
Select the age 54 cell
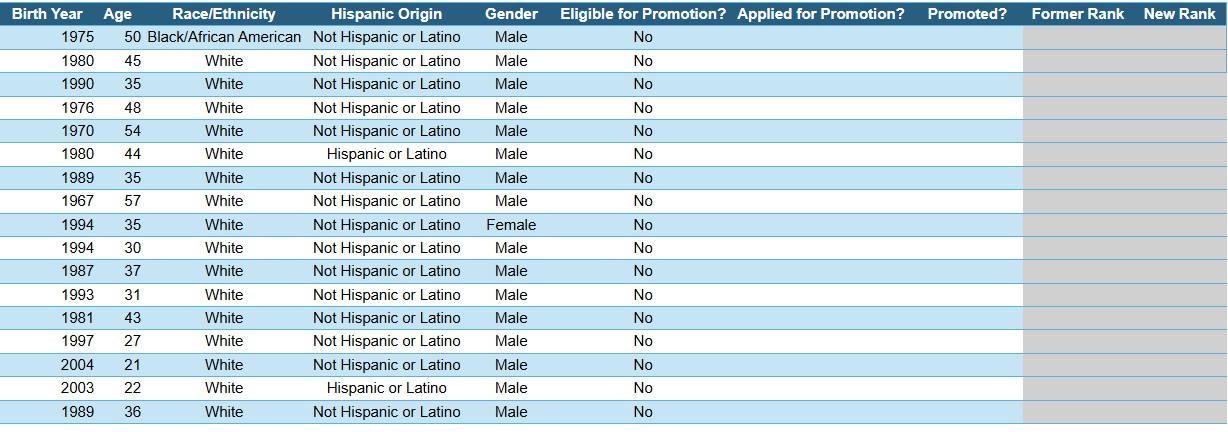coord(132,131)
